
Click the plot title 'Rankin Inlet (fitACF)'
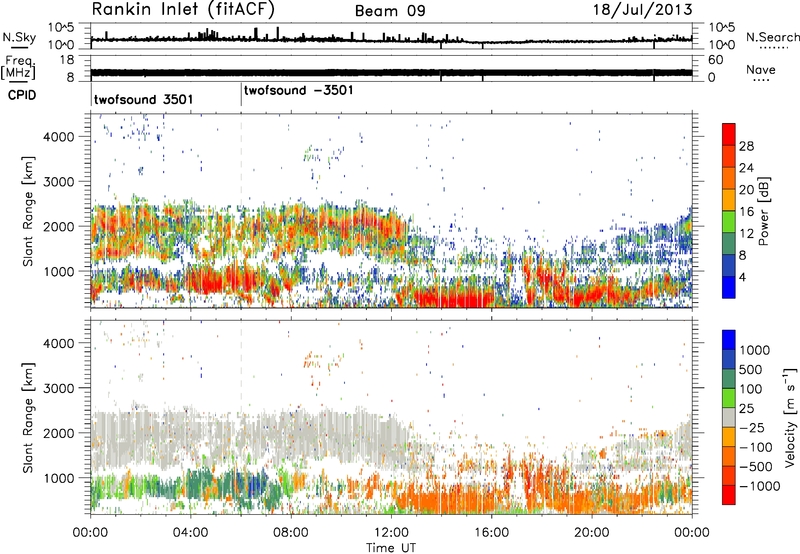pyautogui.click(x=183, y=9)
